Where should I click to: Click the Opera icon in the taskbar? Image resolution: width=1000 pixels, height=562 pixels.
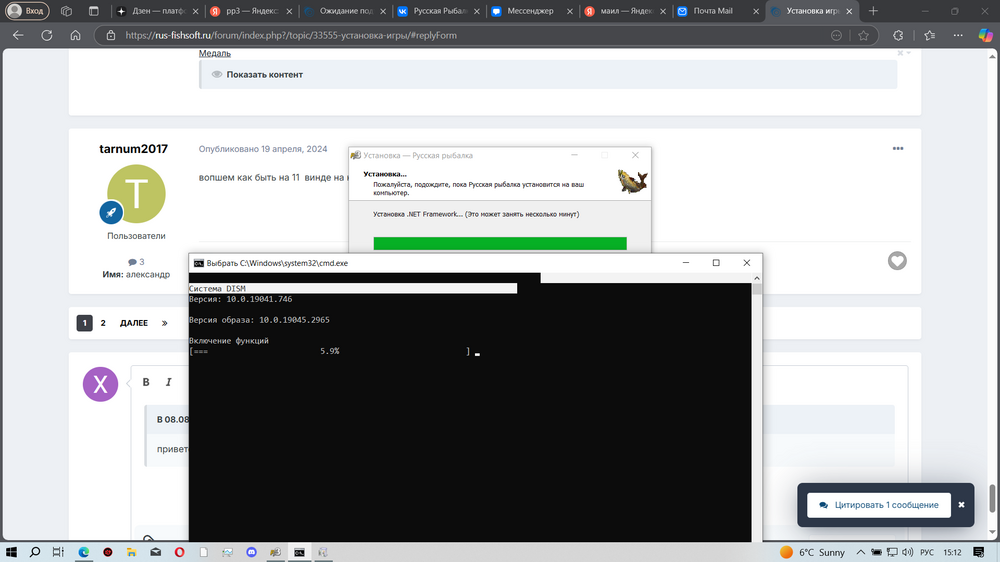179,552
